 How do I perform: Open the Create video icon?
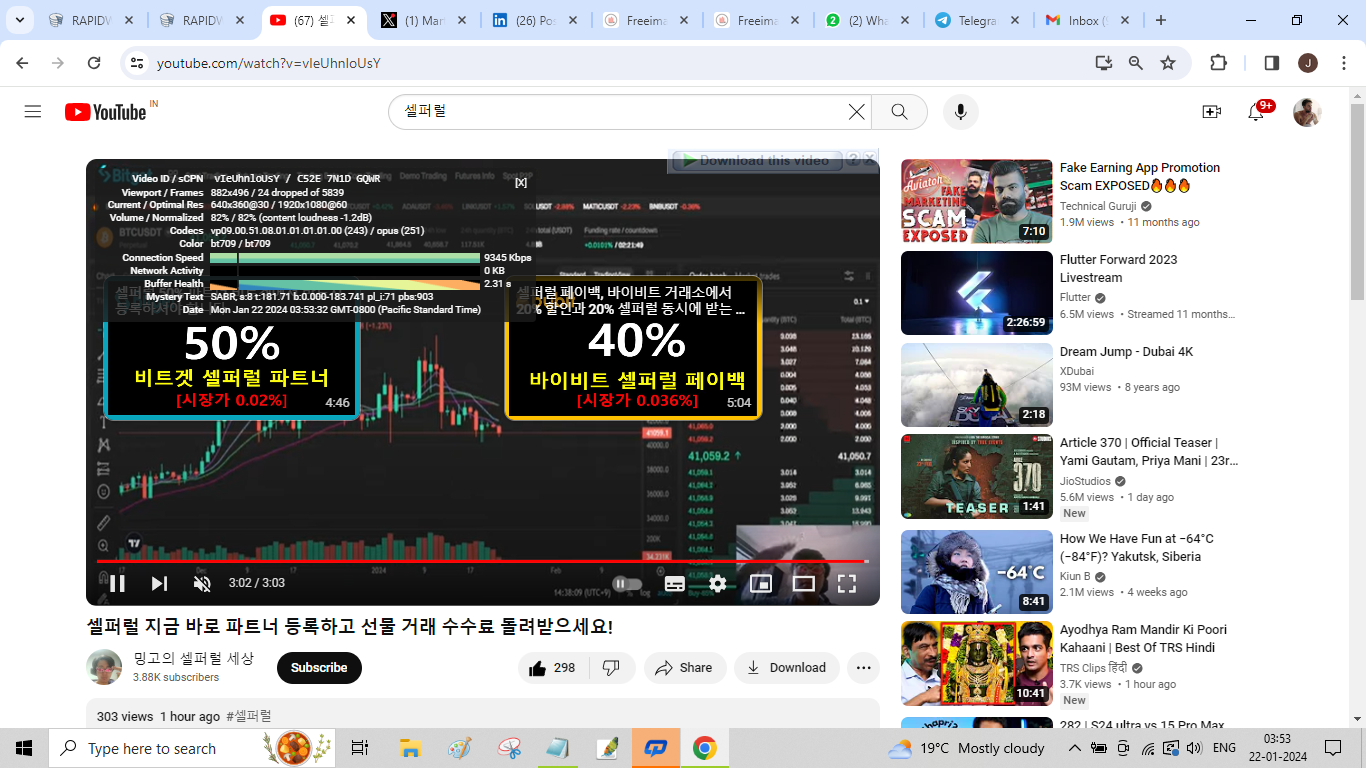1212,112
